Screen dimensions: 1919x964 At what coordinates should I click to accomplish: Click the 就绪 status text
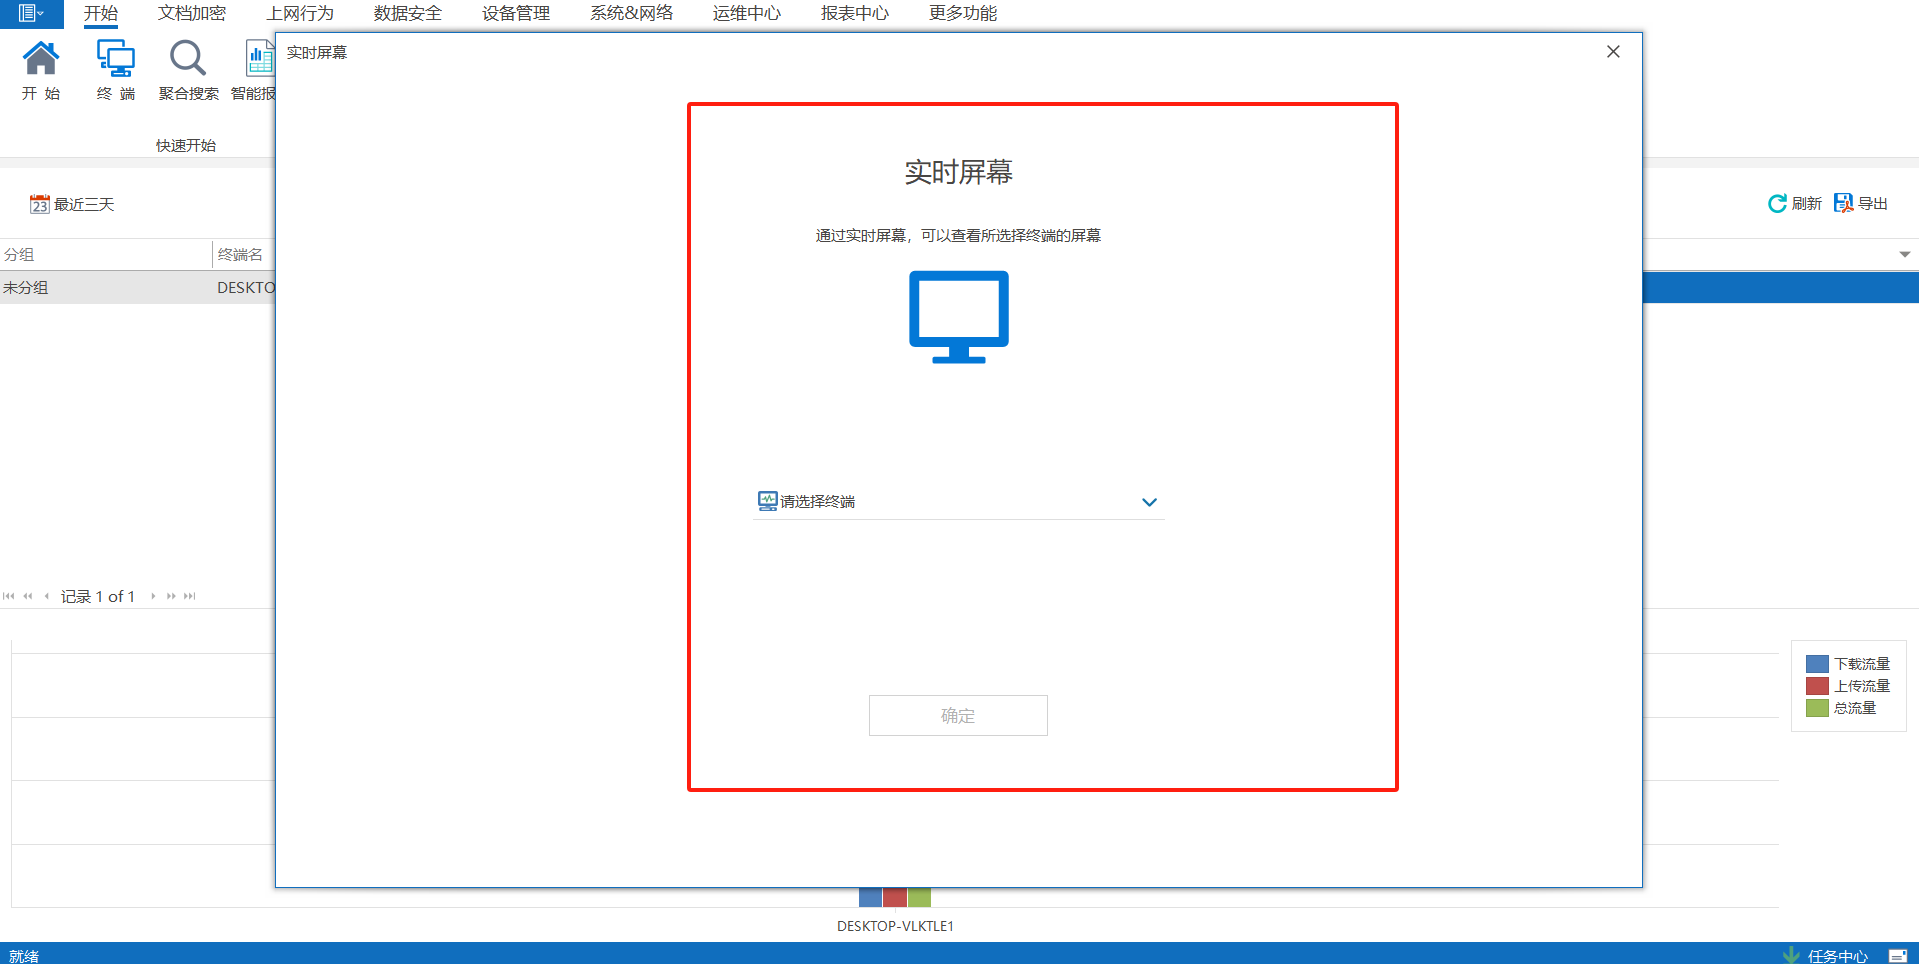[x=24, y=956]
